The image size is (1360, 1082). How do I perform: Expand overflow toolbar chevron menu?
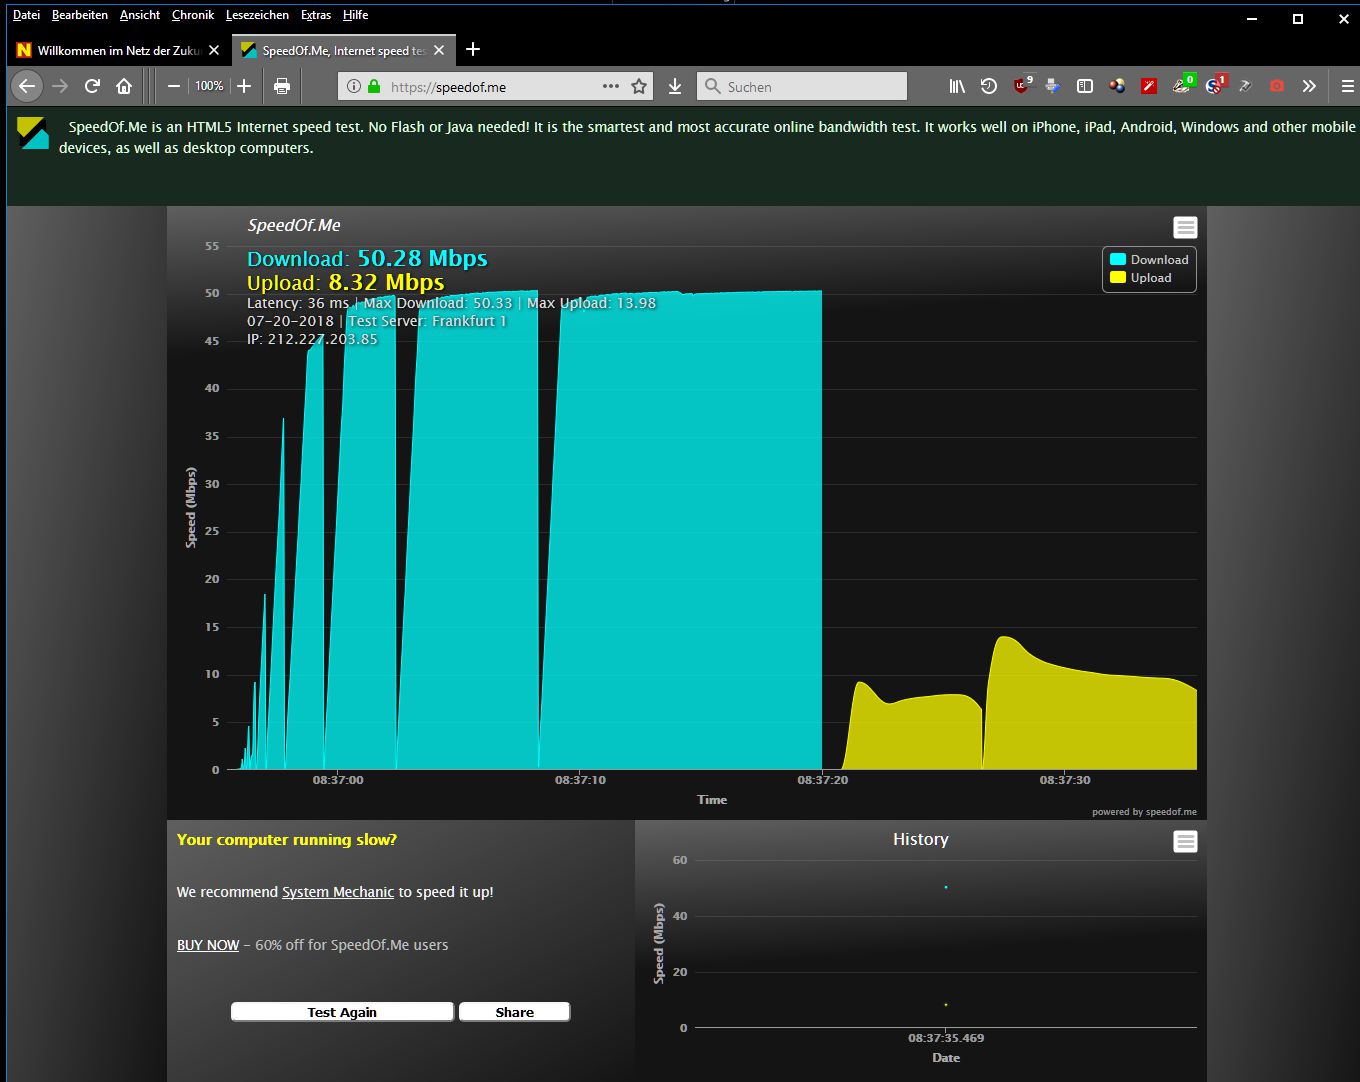1309,86
